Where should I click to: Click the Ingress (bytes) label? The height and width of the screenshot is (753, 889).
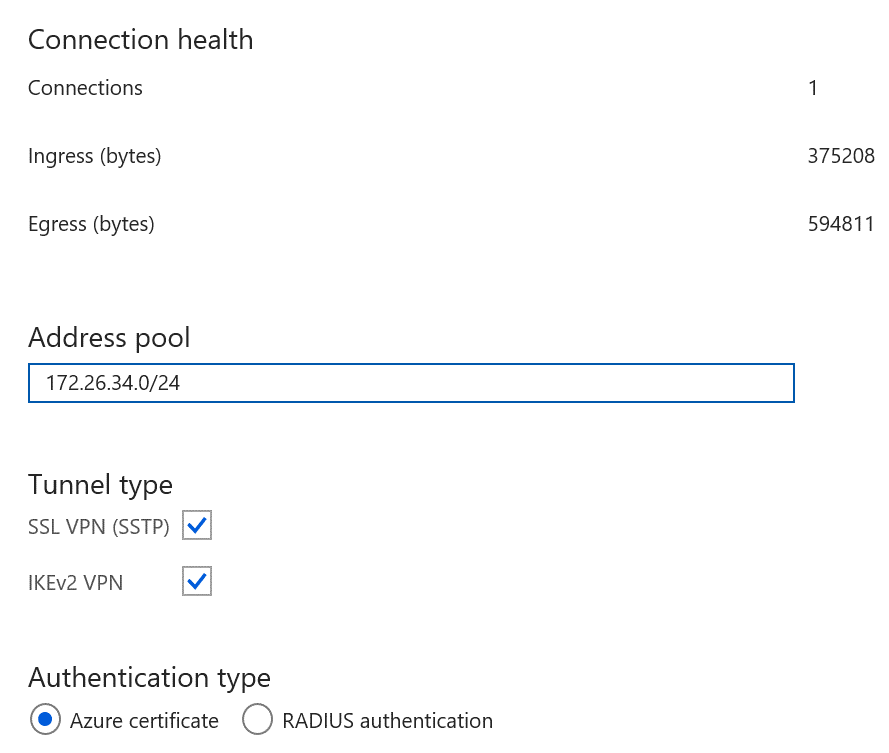tap(95, 156)
